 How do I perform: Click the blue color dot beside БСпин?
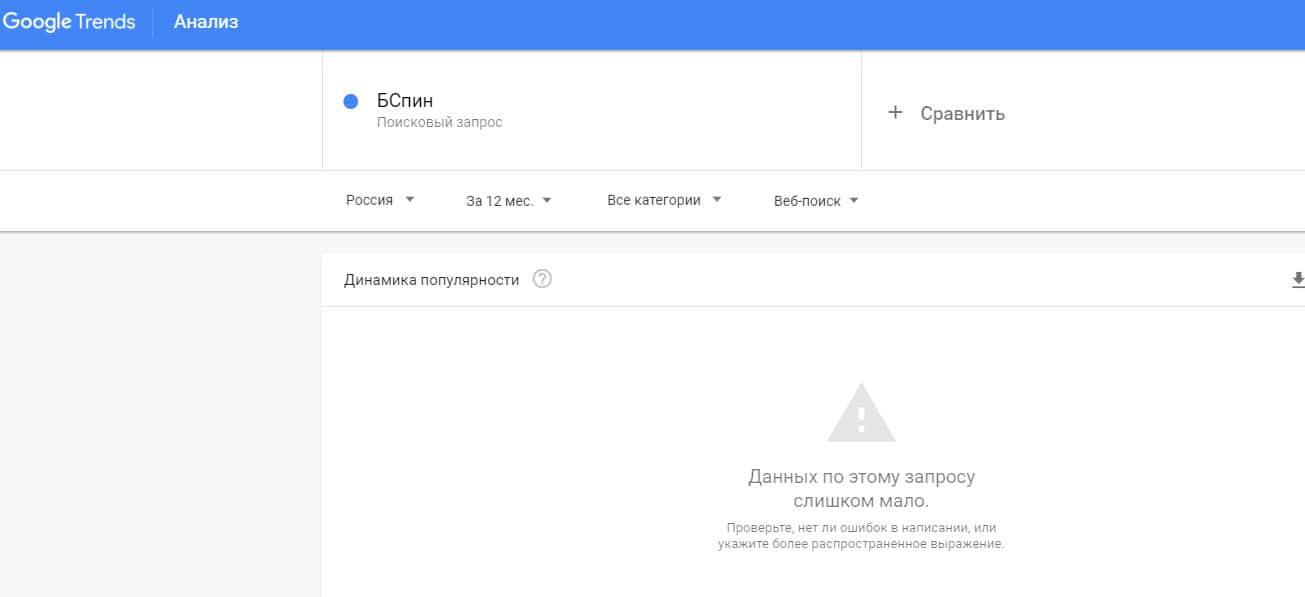click(x=350, y=101)
